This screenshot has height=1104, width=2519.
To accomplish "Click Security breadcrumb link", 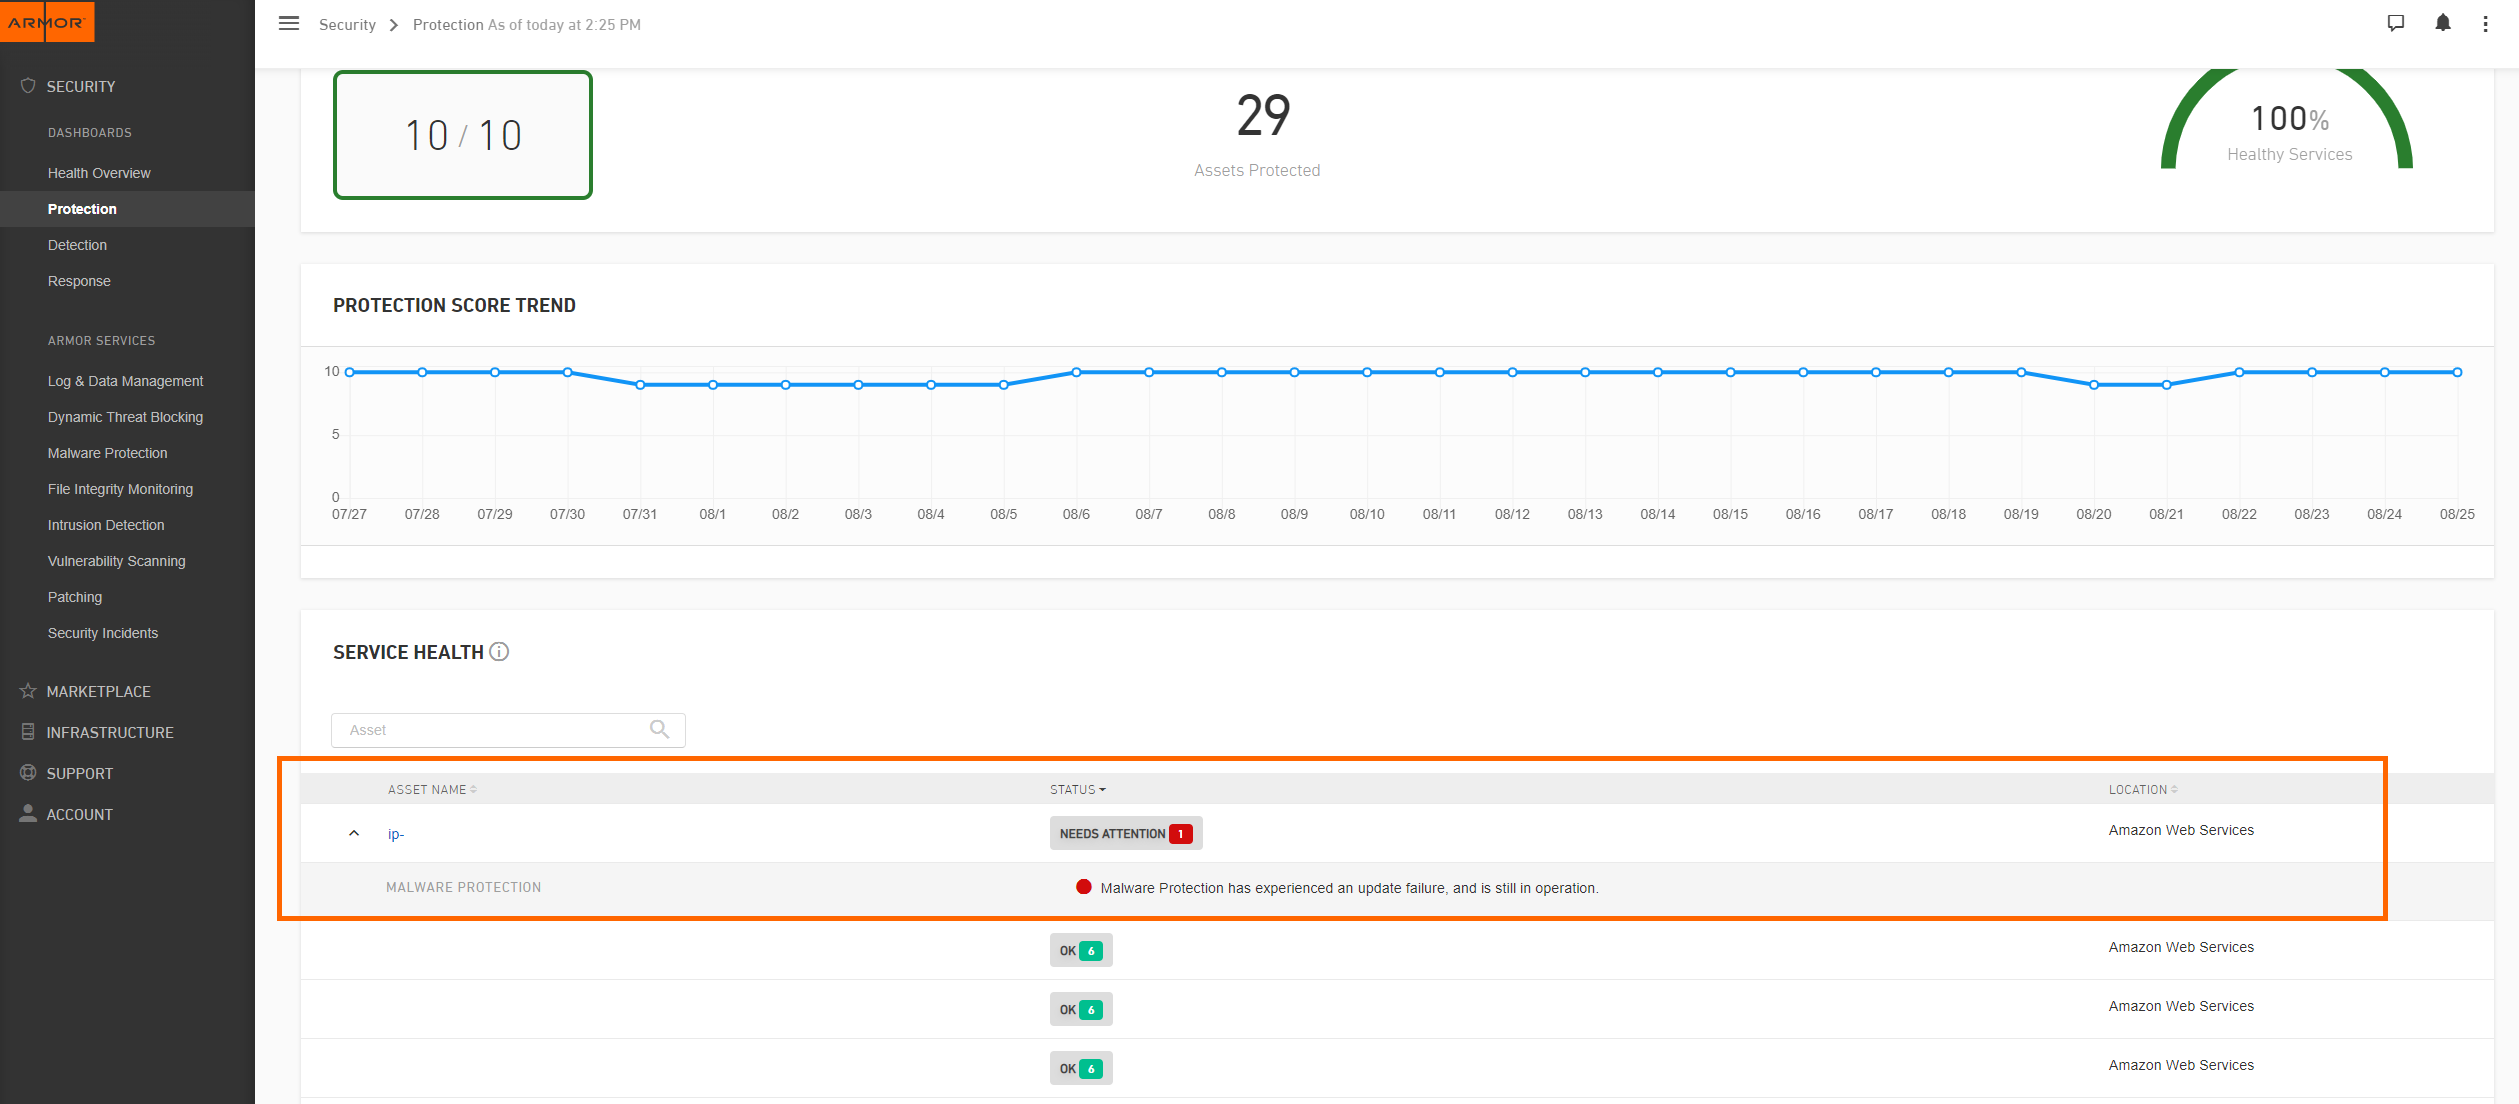I will tap(347, 24).
